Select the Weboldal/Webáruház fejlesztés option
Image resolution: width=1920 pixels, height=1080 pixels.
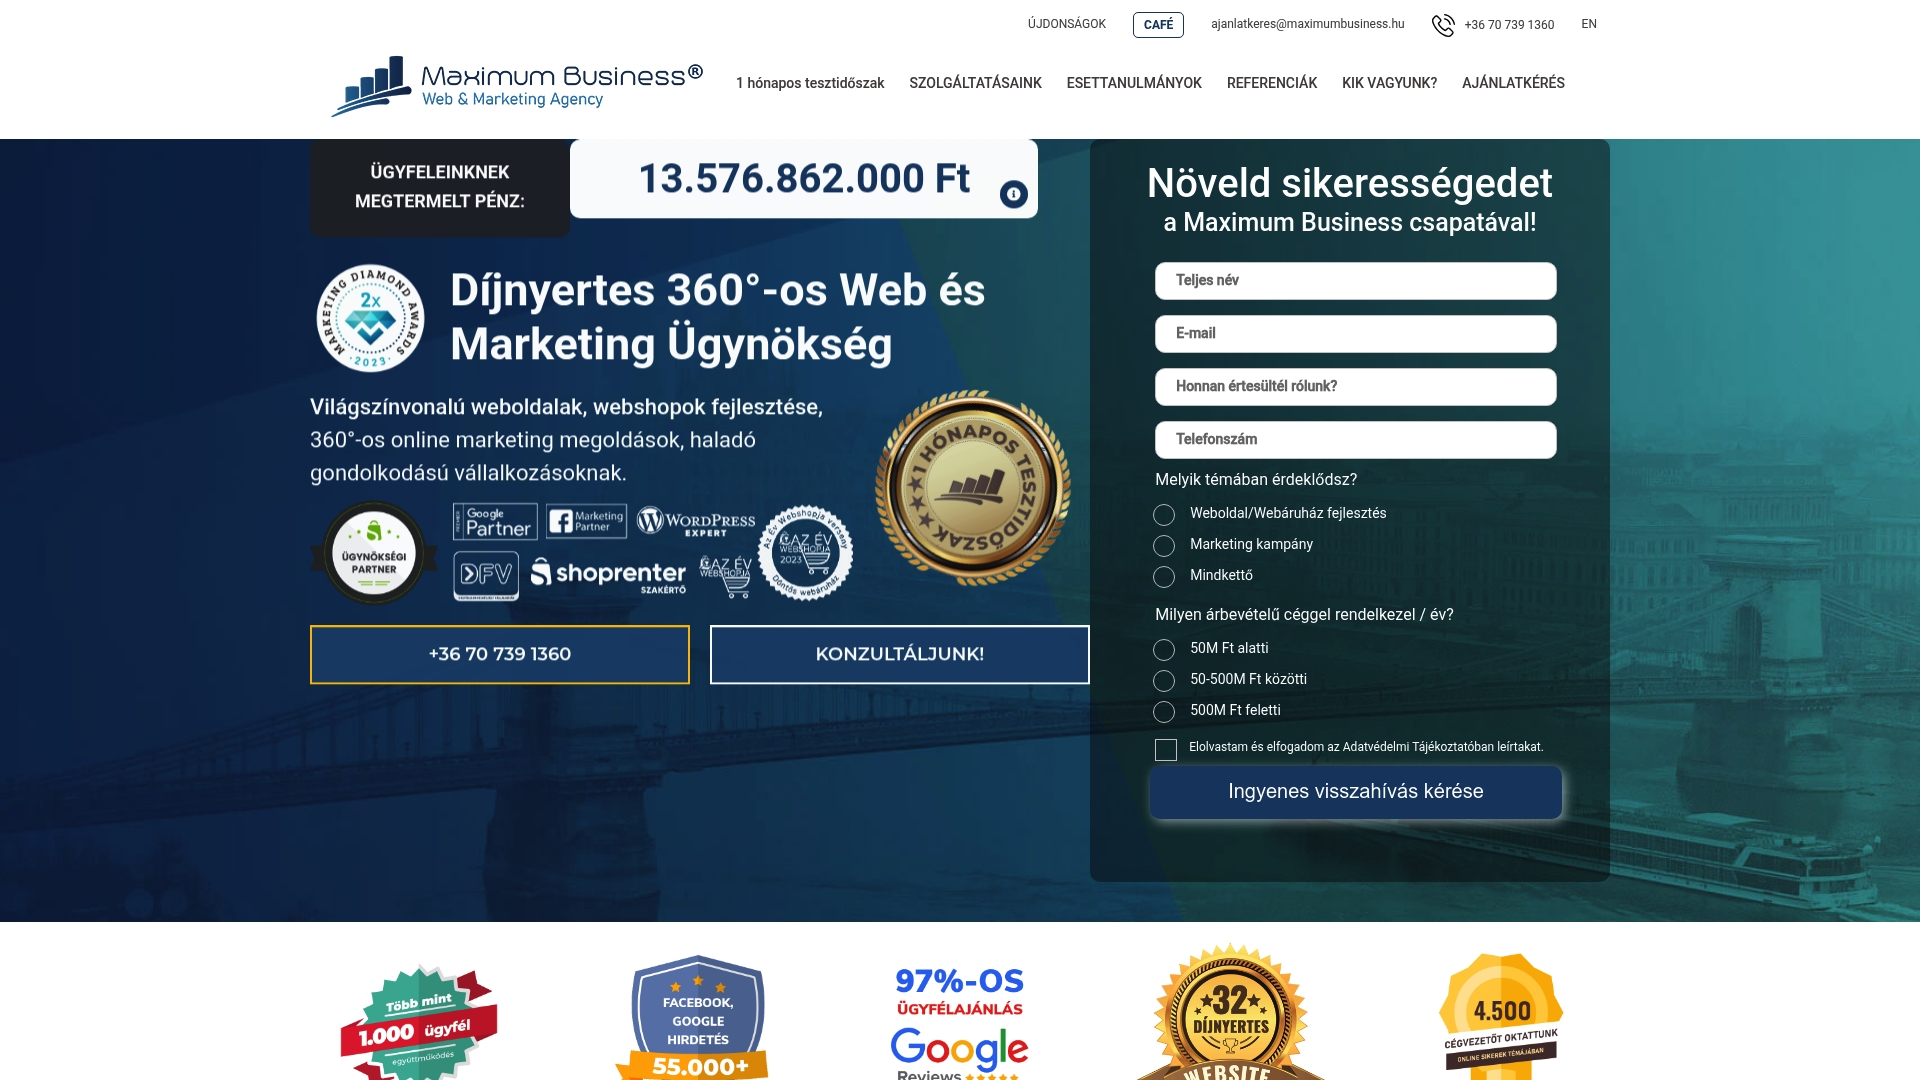[x=1163, y=514]
